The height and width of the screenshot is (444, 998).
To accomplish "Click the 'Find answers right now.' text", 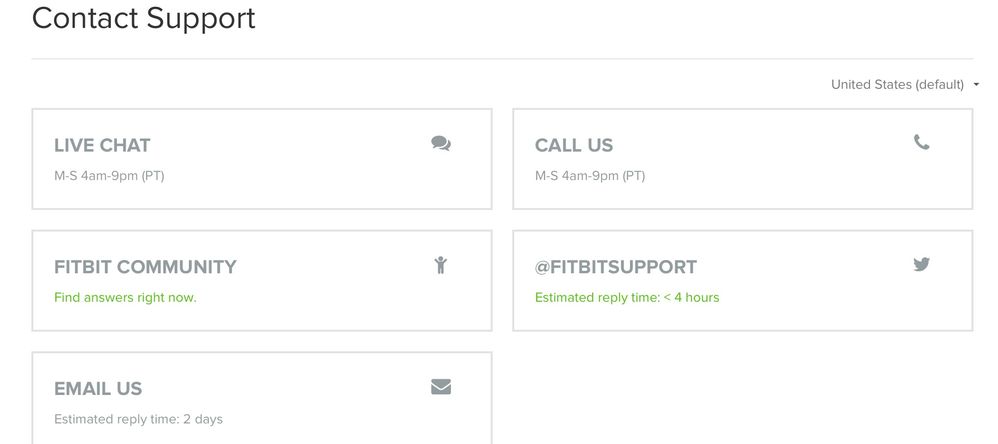I will (x=125, y=297).
